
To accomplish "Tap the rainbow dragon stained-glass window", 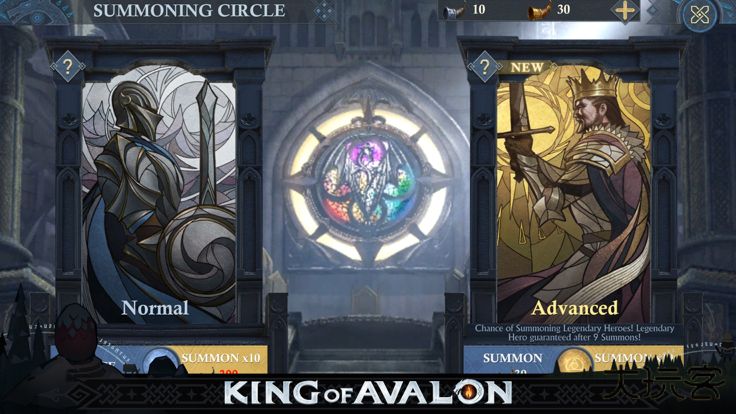I will tap(368, 184).
